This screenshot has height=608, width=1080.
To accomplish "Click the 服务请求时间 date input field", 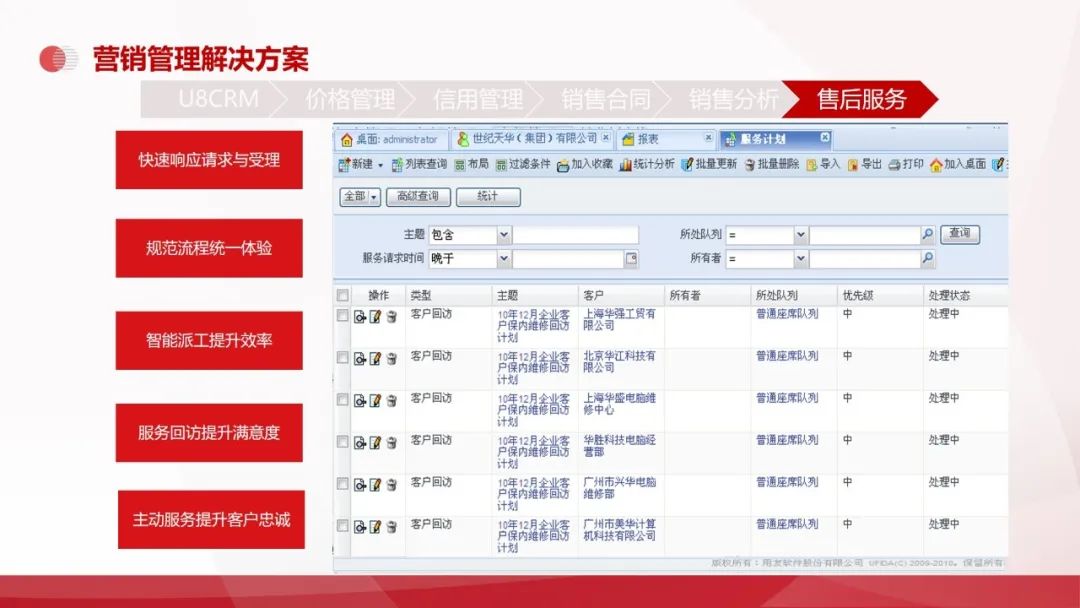I will pos(568,259).
